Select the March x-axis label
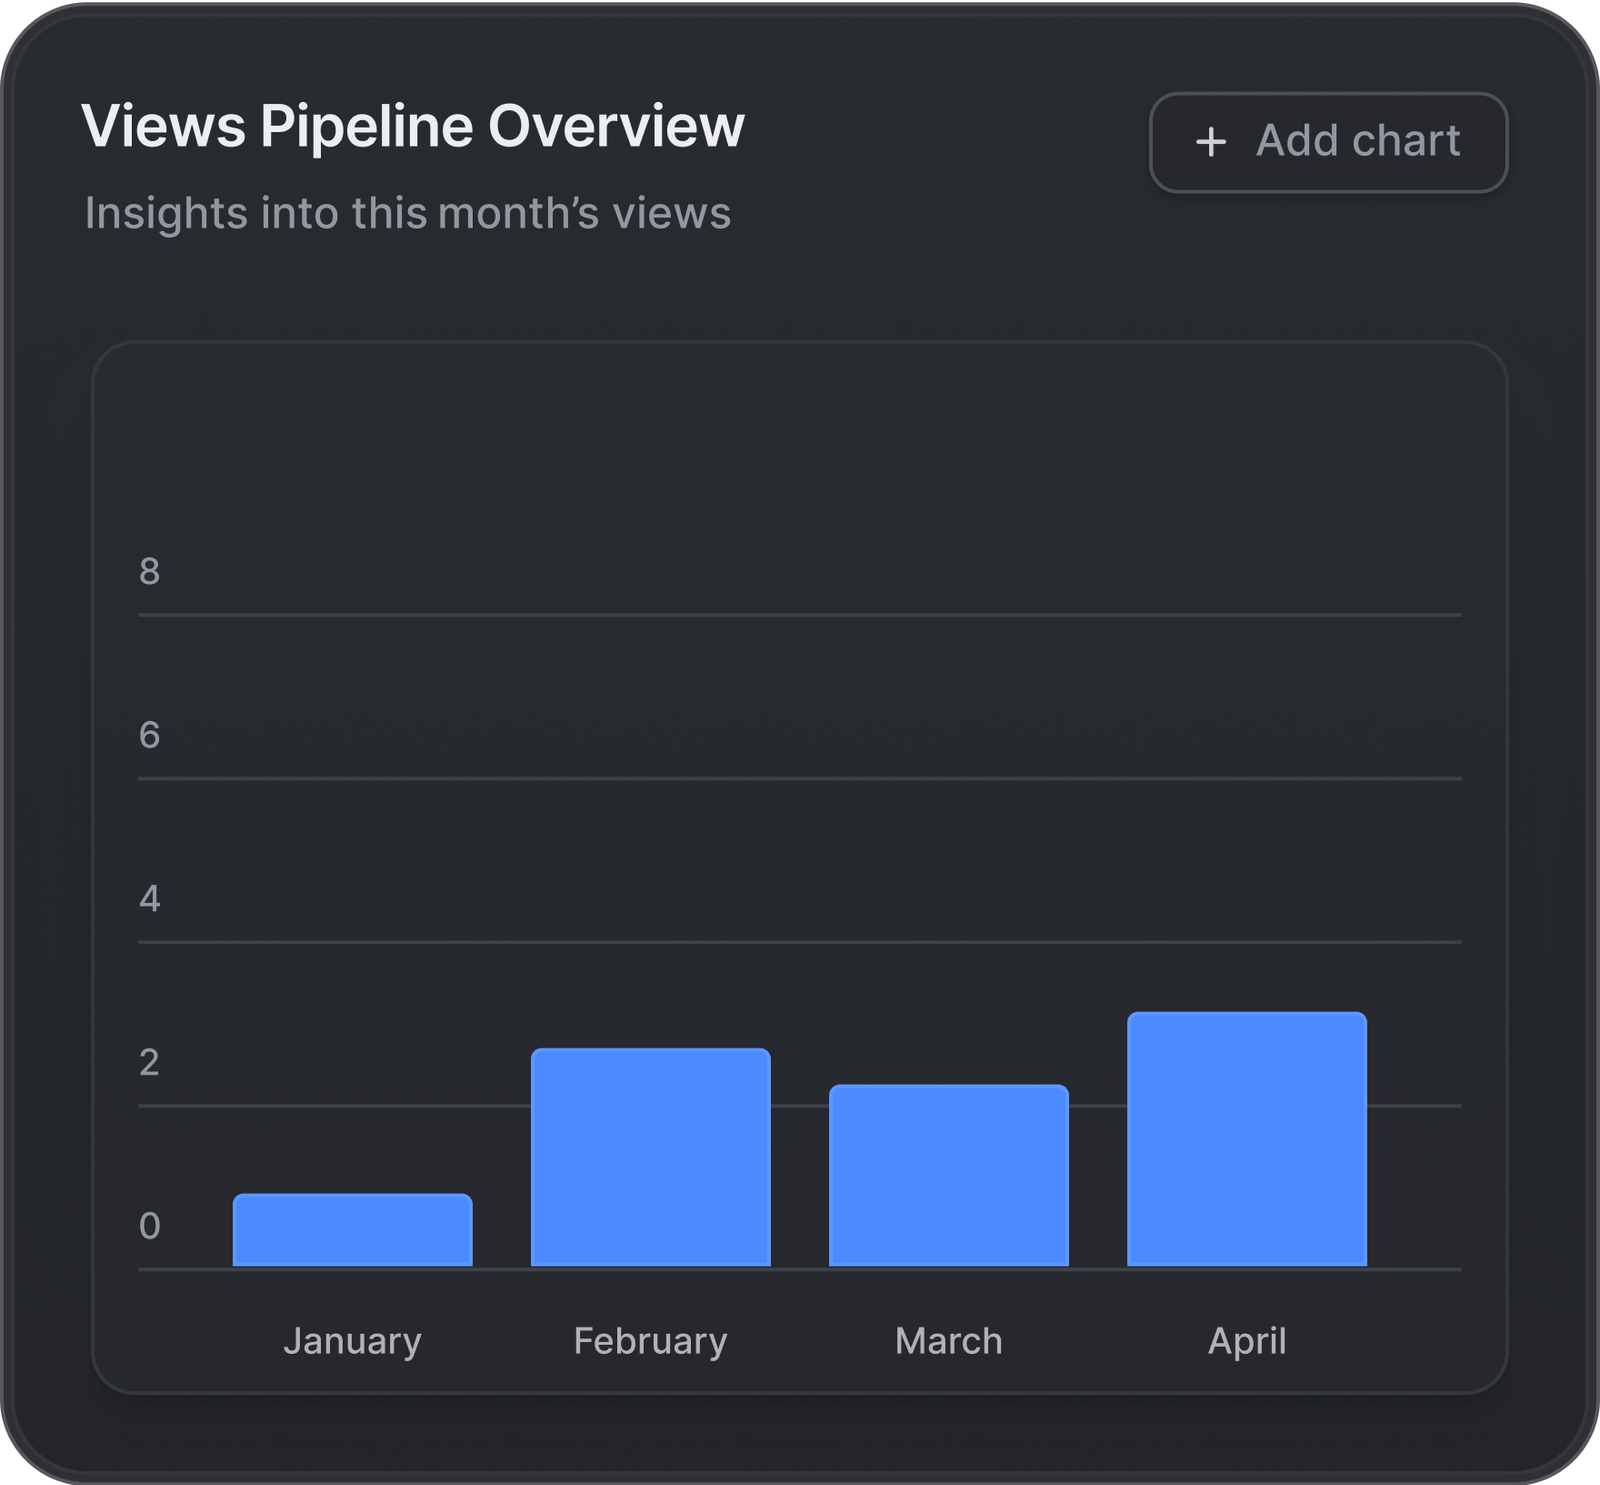Image resolution: width=1600 pixels, height=1485 pixels. click(x=948, y=1341)
